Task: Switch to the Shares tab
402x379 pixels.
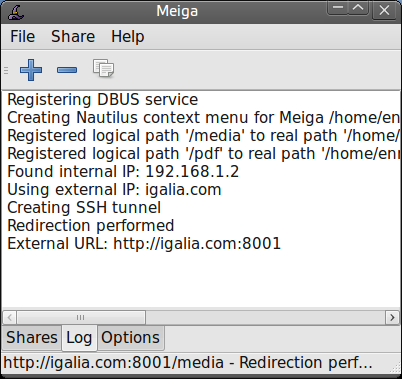Action: click(x=32, y=337)
